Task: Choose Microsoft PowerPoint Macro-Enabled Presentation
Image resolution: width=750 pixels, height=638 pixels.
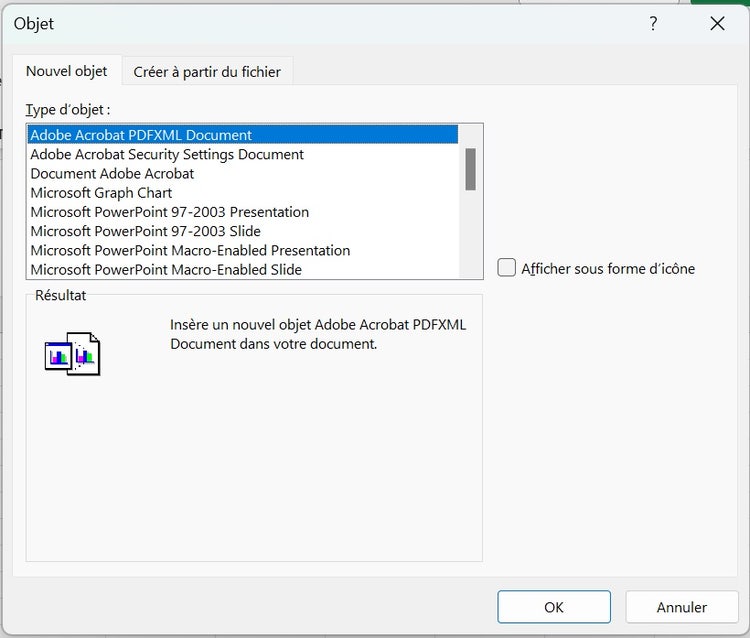Action: point(243,250)
